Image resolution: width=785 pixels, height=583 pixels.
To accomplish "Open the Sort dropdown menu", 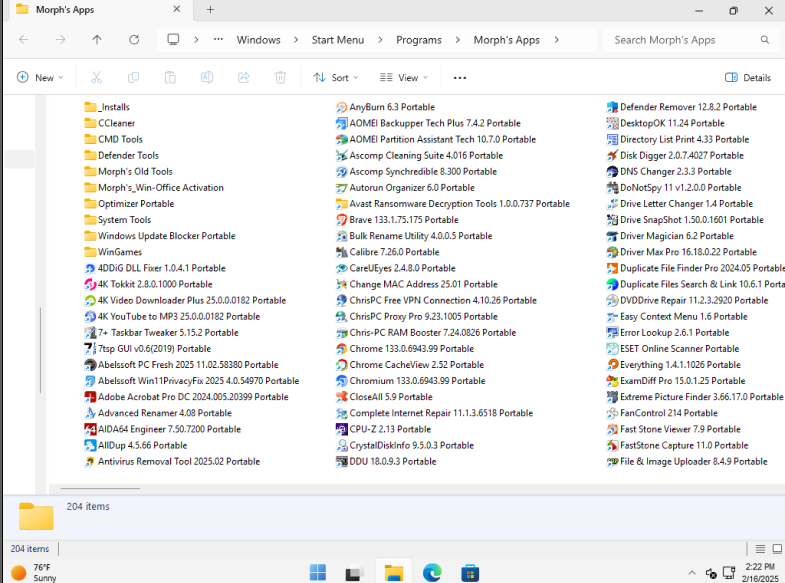I will coord(336,78).
